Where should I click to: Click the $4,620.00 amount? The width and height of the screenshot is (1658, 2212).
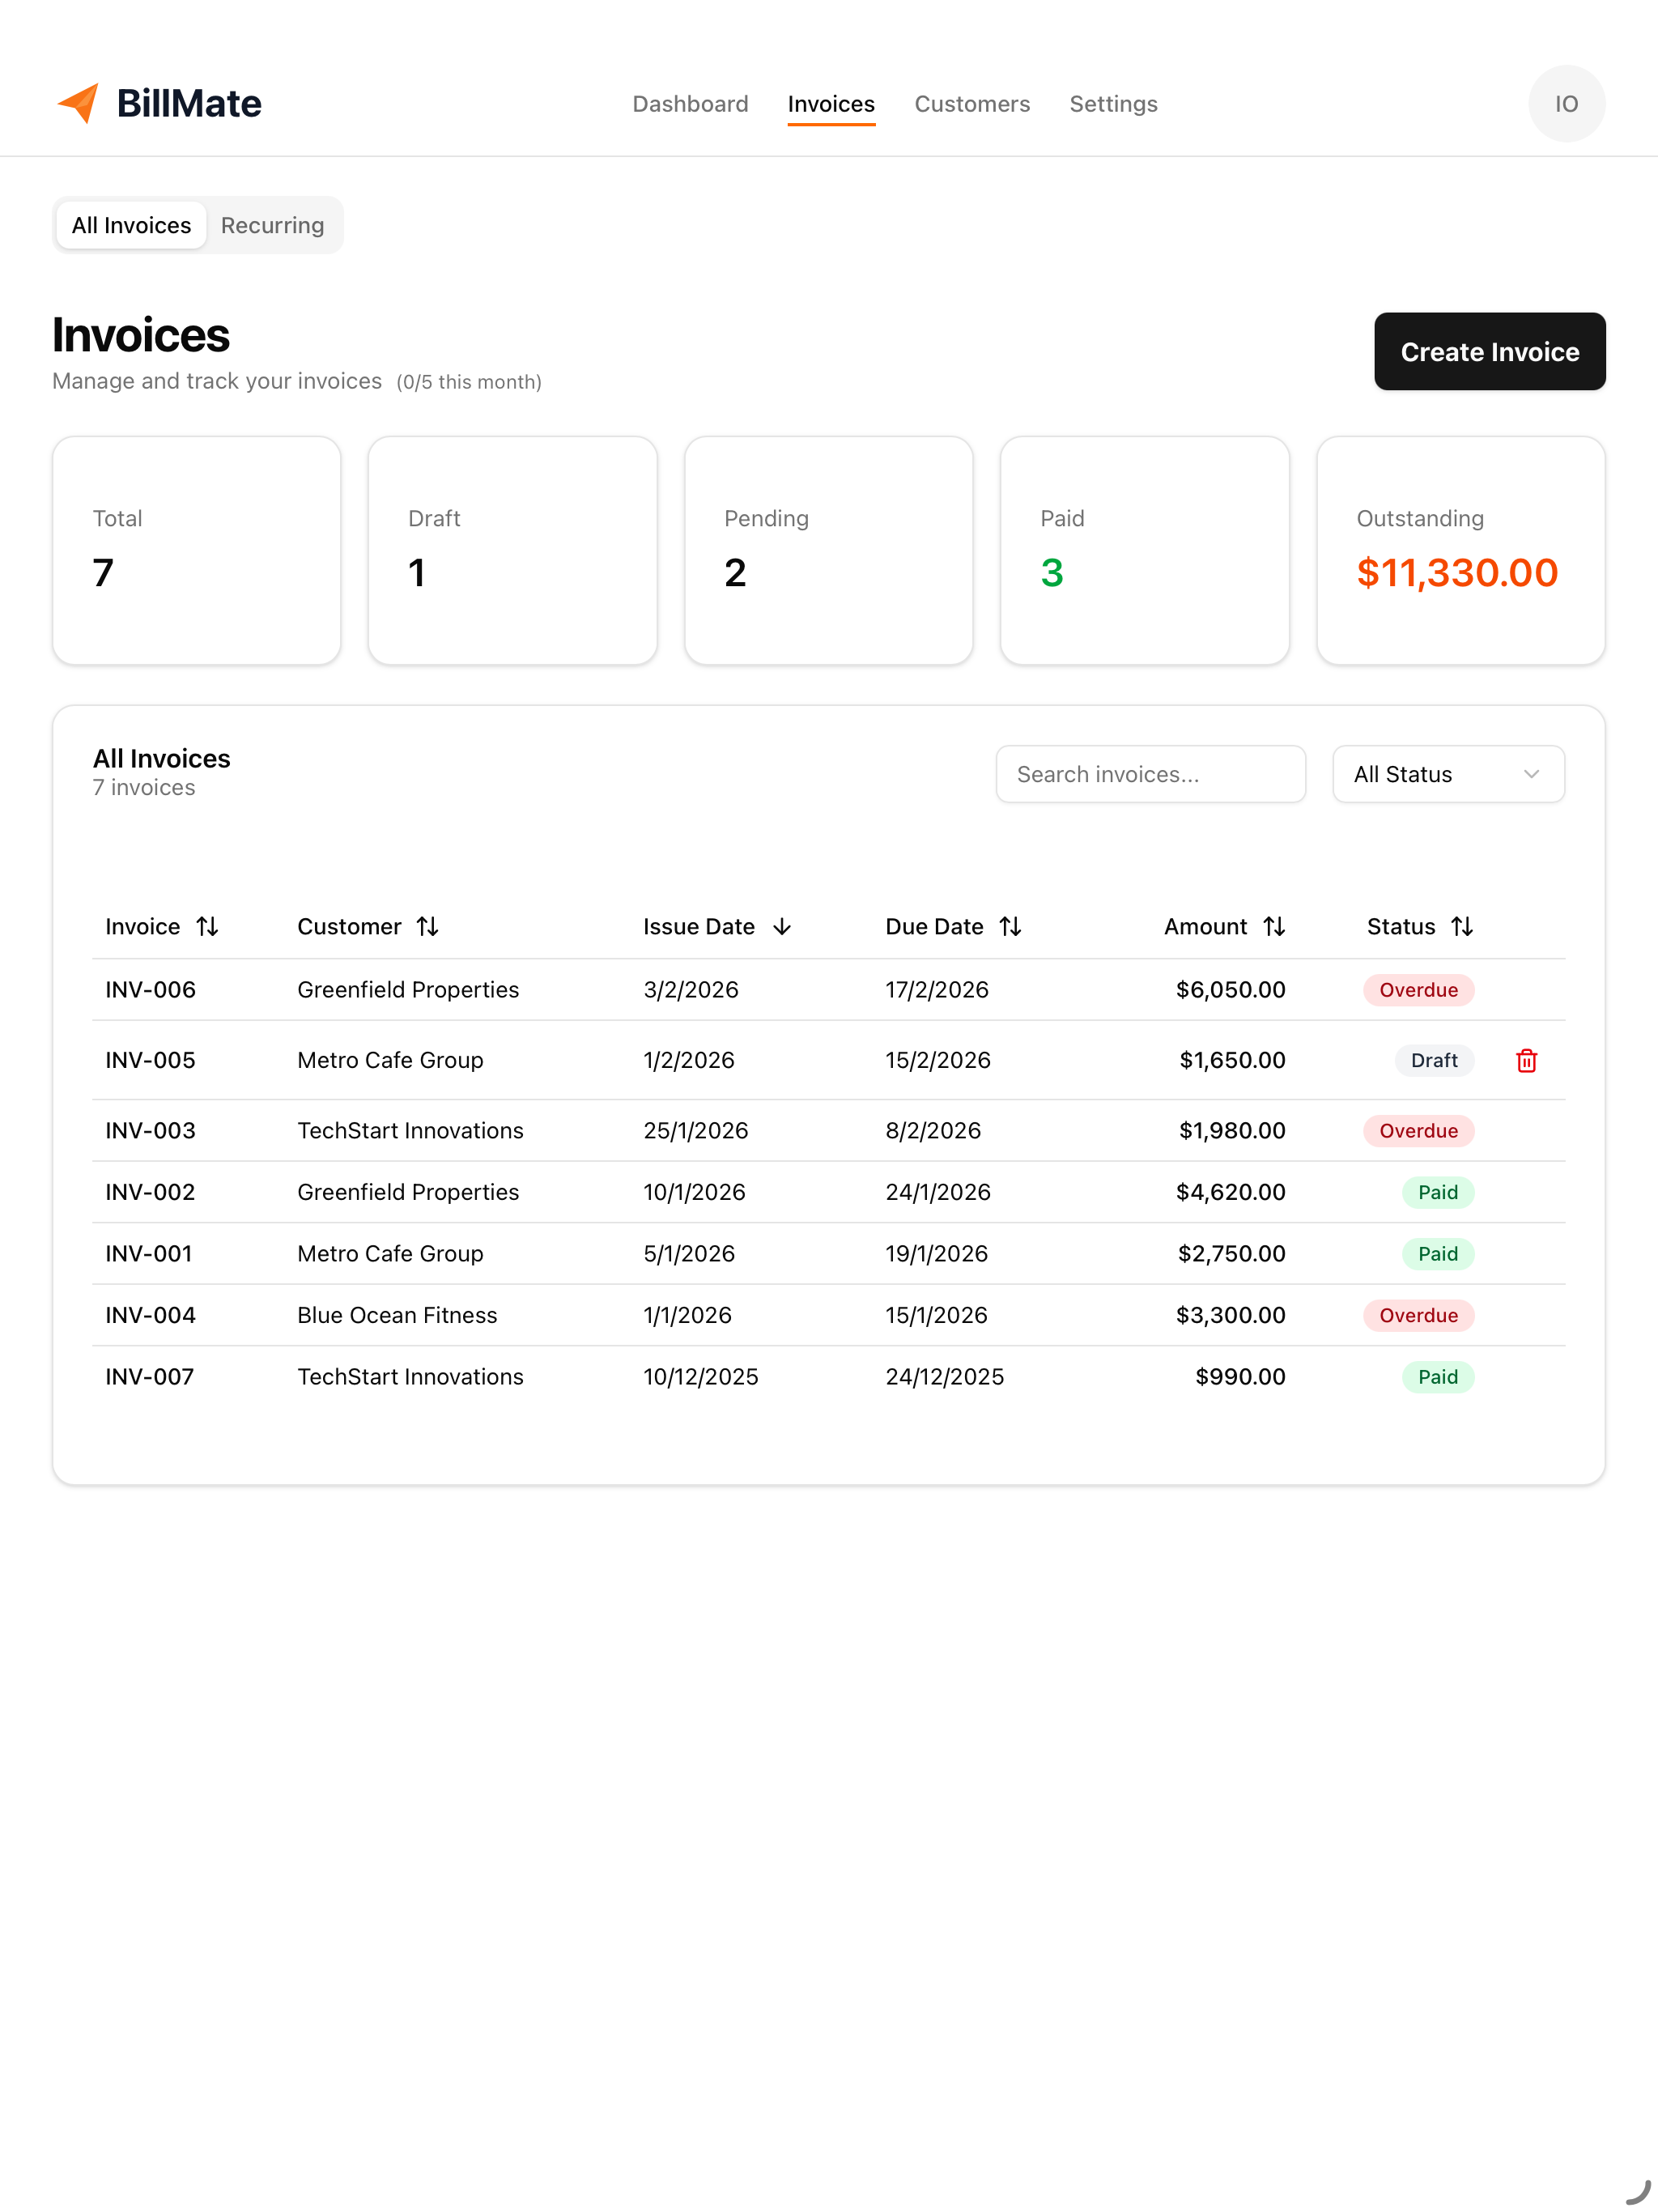pos(1230,1192)
